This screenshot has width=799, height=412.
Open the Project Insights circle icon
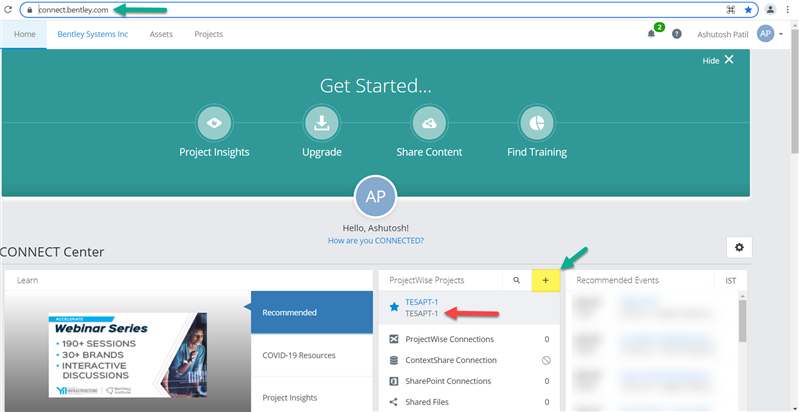214,123
